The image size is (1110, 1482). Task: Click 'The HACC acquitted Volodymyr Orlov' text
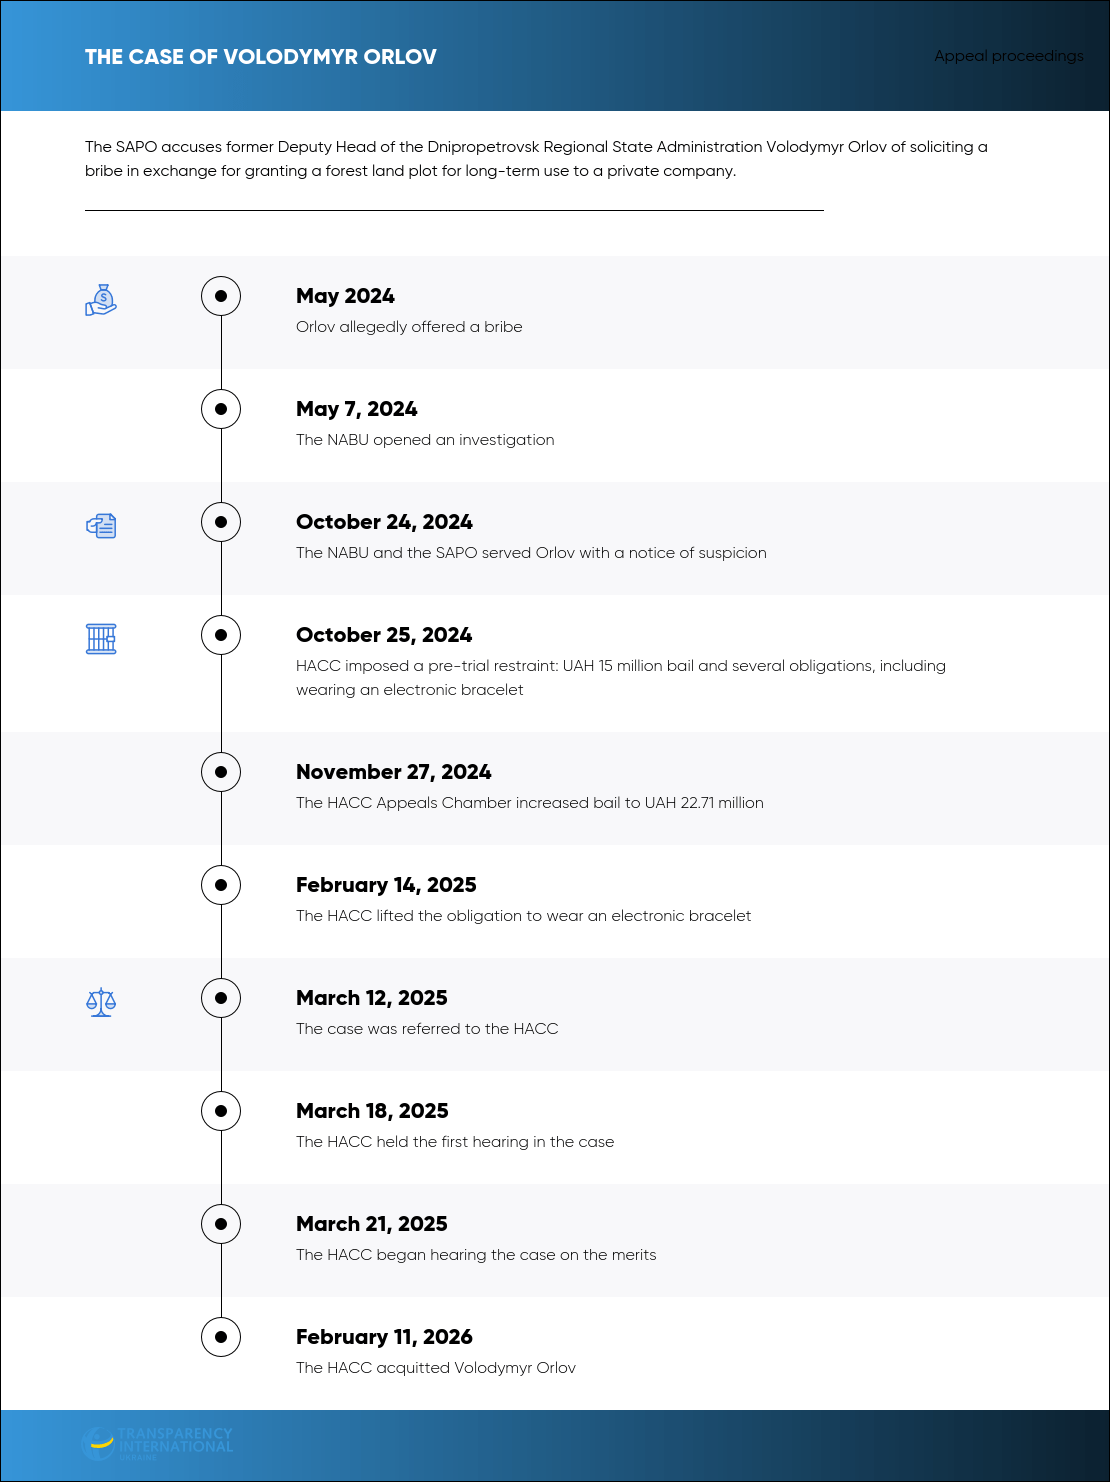tap(436, 1368)
